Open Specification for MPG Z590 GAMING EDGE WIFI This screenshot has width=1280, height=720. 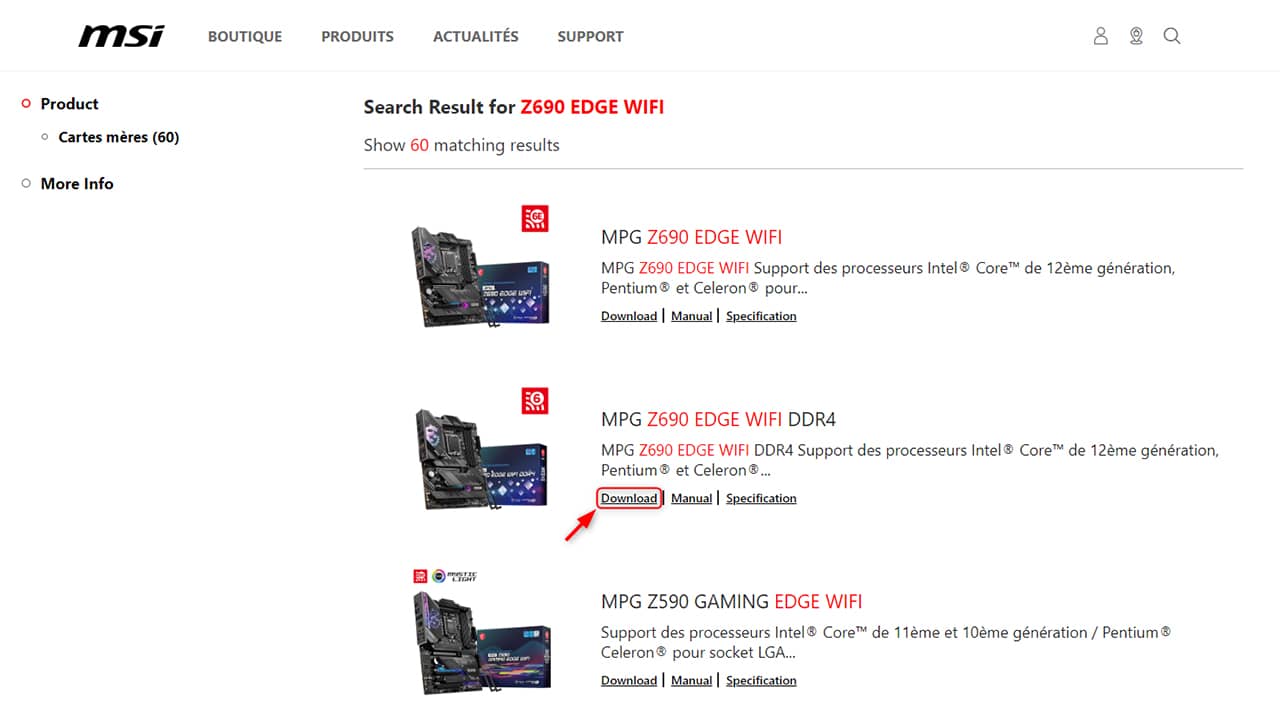tap(761, 680)
